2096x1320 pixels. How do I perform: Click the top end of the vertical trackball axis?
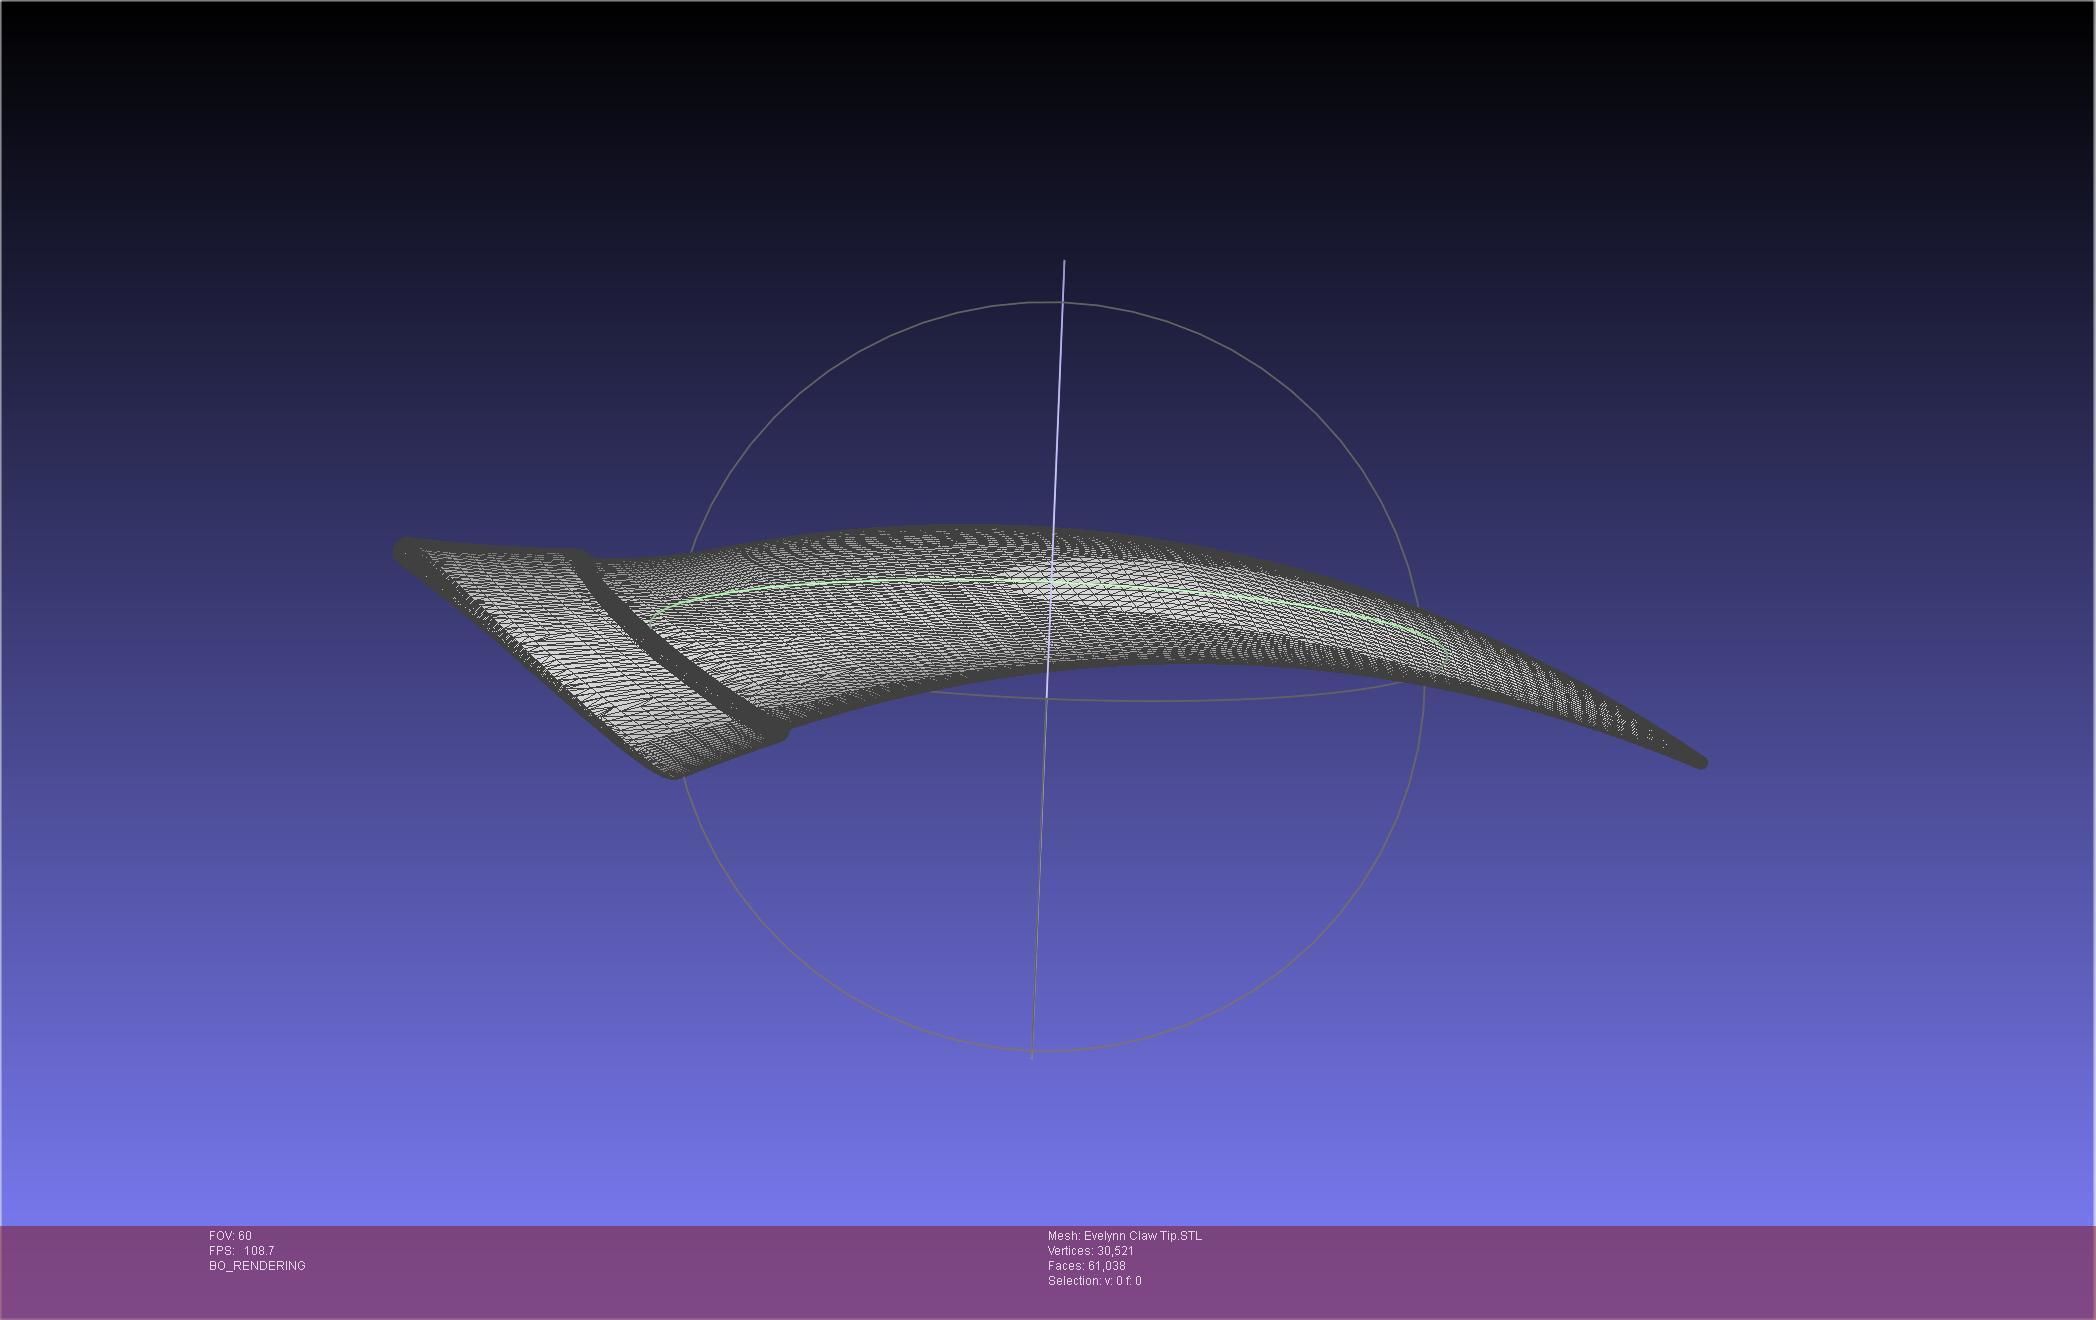tap(1064, 263)
